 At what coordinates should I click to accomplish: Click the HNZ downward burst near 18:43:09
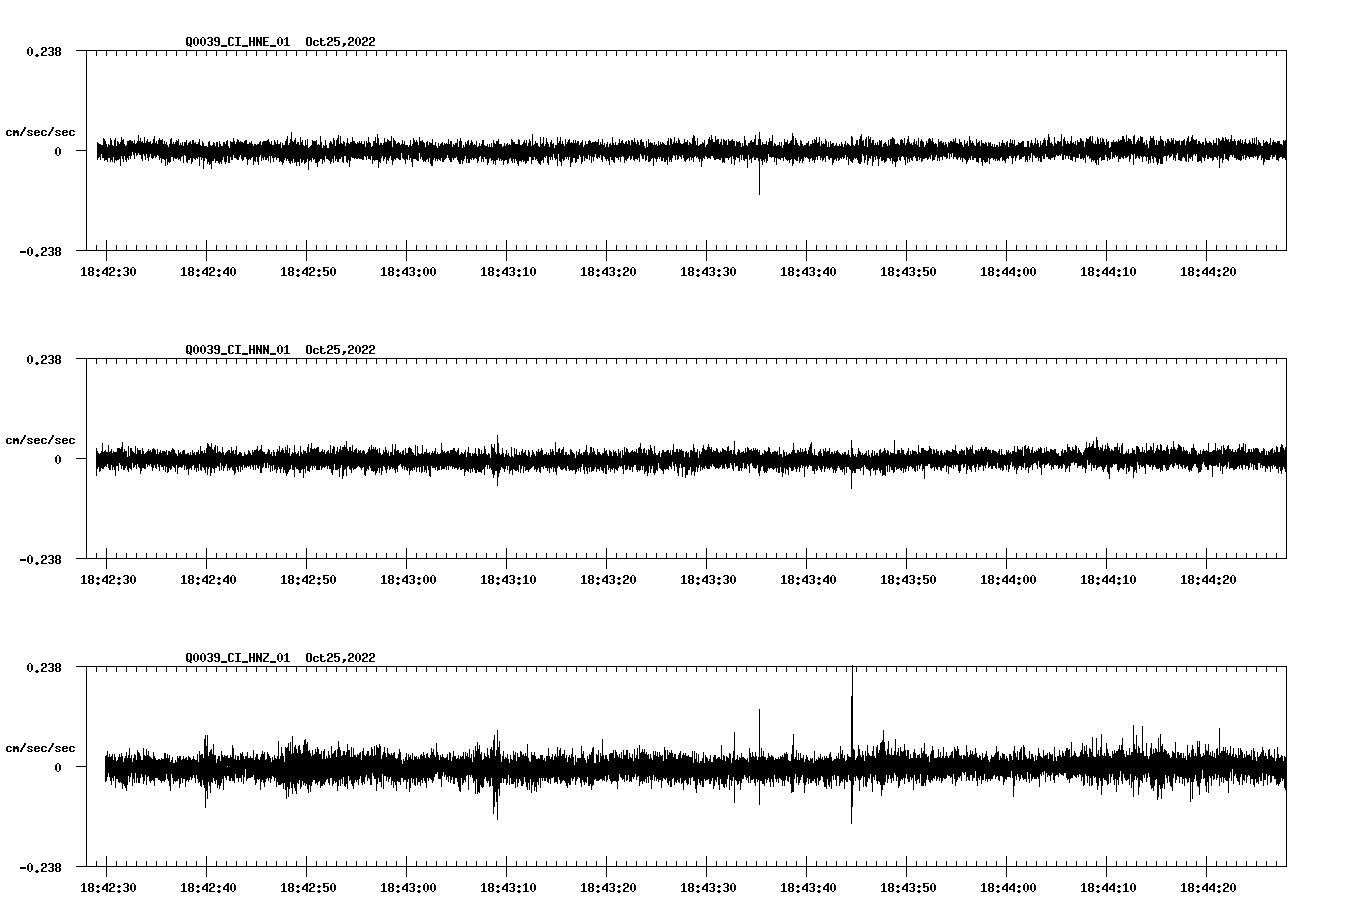[x=496, y=800]
